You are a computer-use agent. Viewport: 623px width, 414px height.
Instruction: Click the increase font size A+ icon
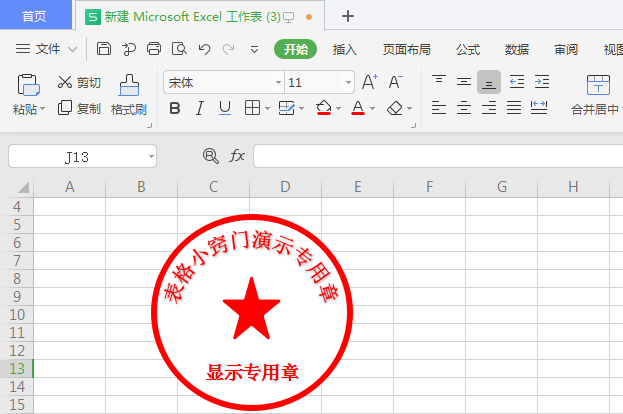click(x=369, y=82)
